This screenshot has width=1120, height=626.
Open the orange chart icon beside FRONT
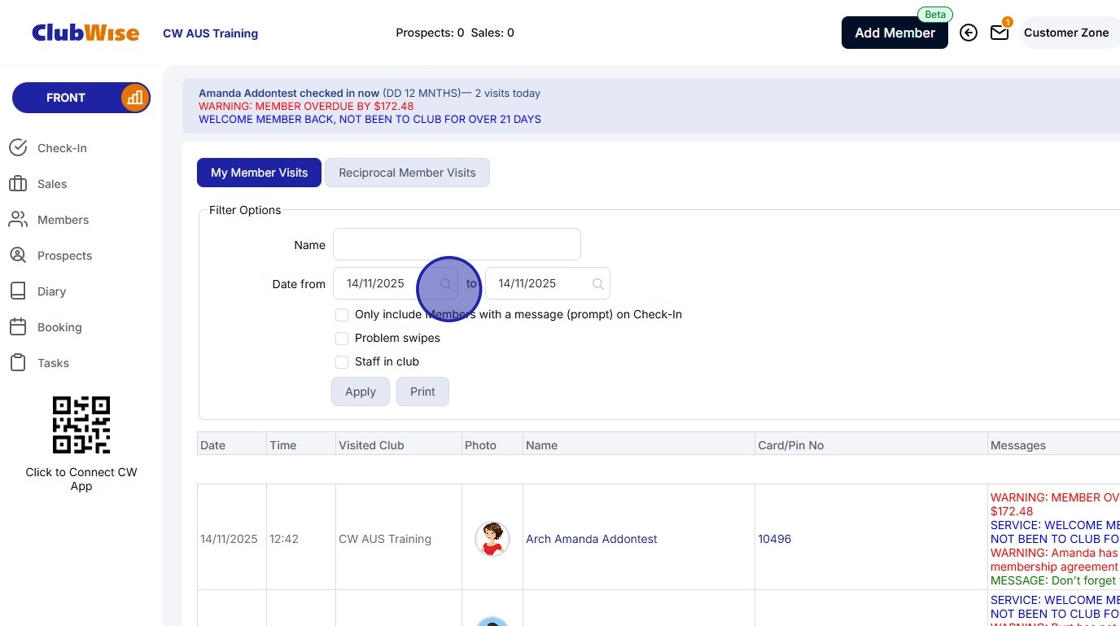pos(134,98)
